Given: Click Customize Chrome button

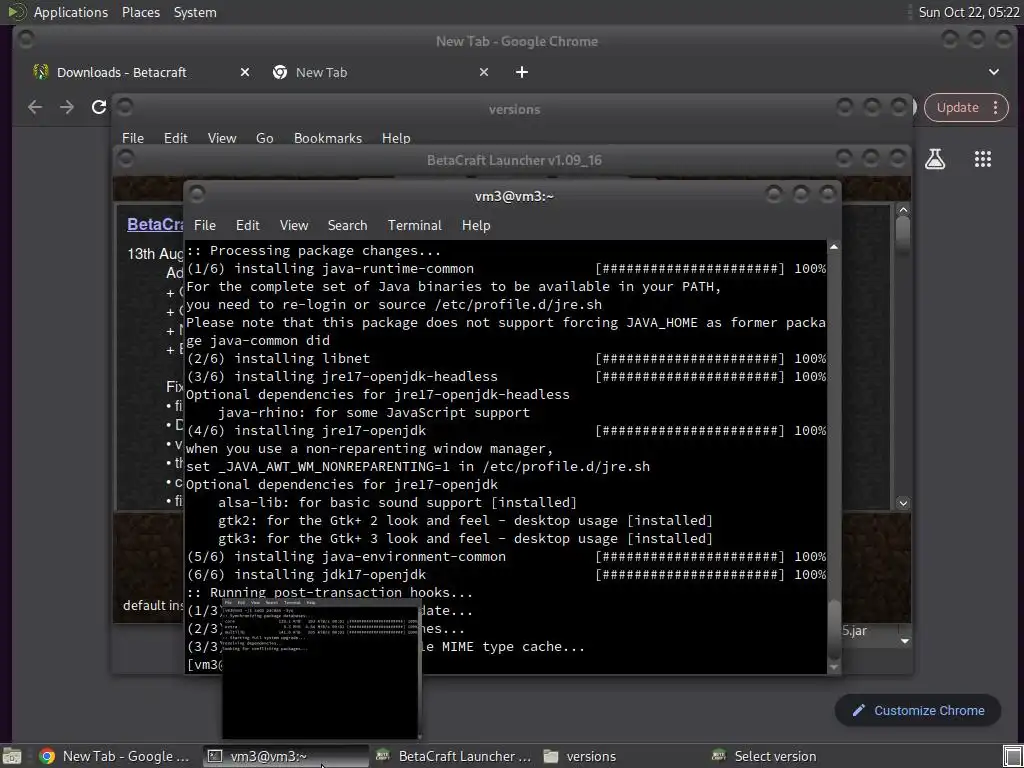Looking at the screenshot, I should coord(918,711).
